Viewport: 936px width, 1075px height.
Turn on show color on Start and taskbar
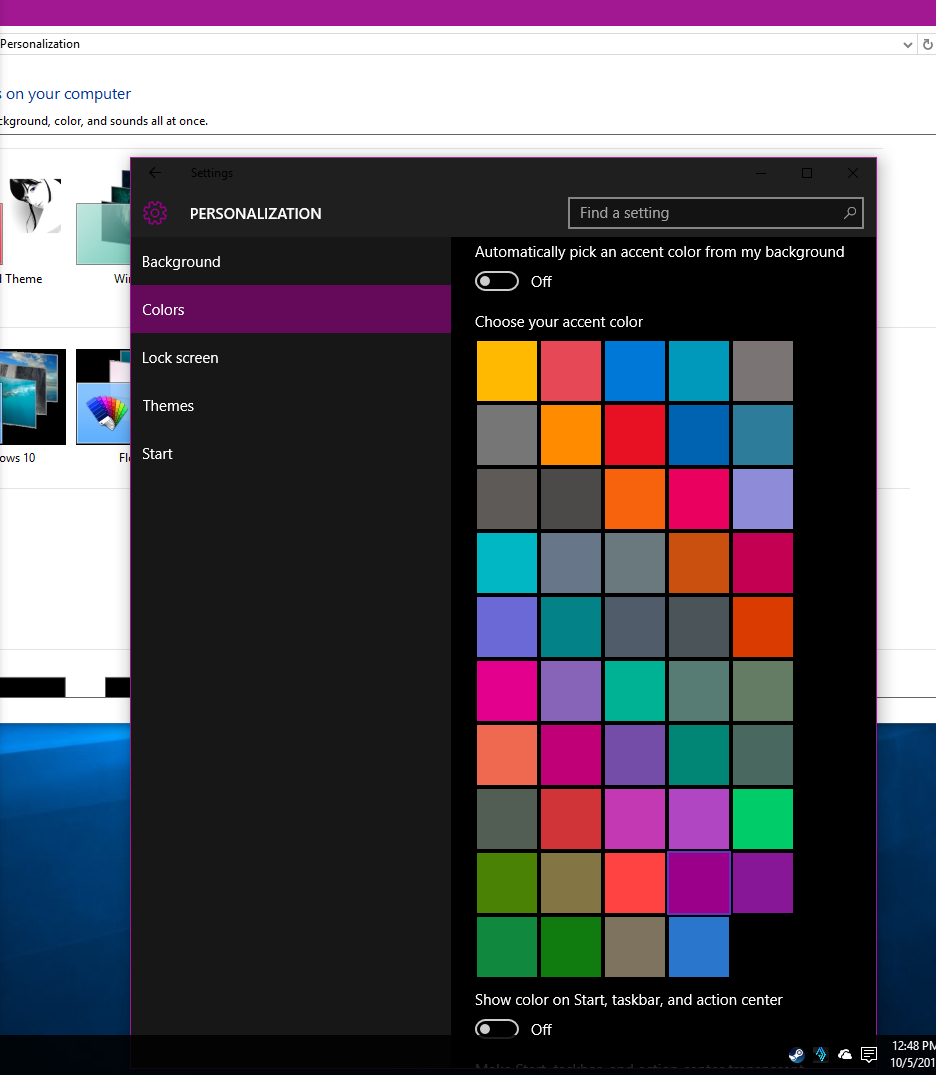pos(497,1029)
